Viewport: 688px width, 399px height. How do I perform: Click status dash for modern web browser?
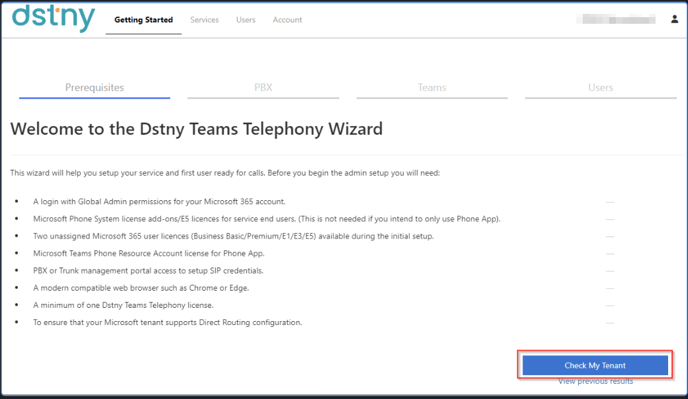[610, 288]
